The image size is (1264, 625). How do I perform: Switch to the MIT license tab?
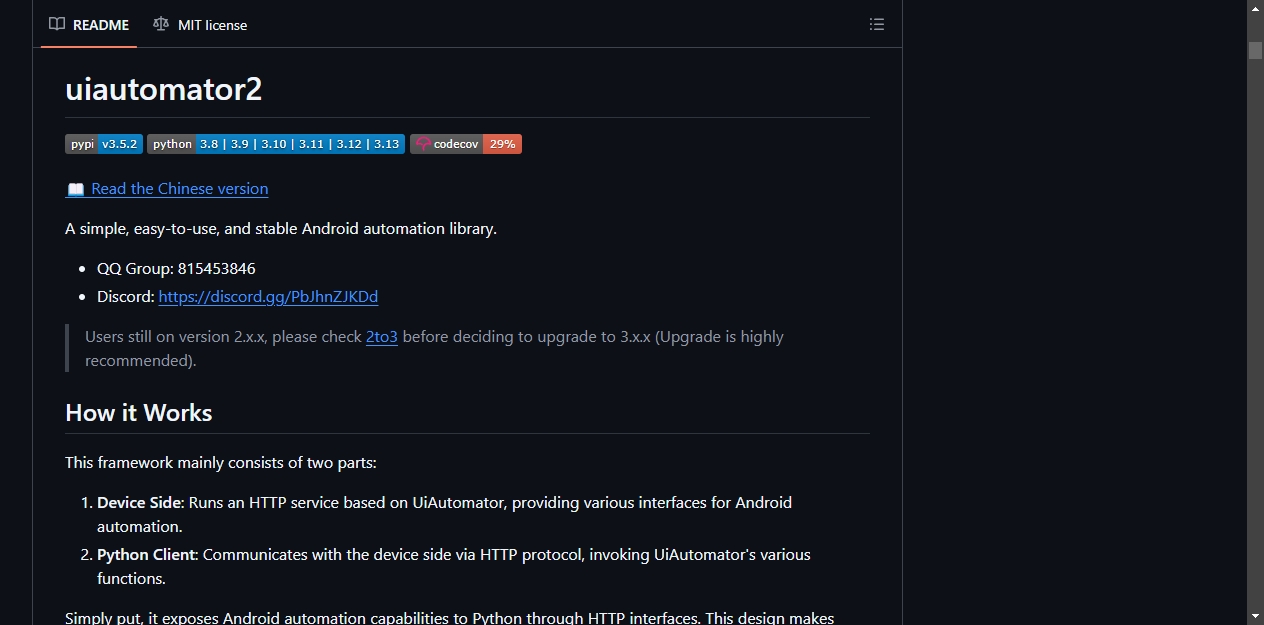[200, 25]
